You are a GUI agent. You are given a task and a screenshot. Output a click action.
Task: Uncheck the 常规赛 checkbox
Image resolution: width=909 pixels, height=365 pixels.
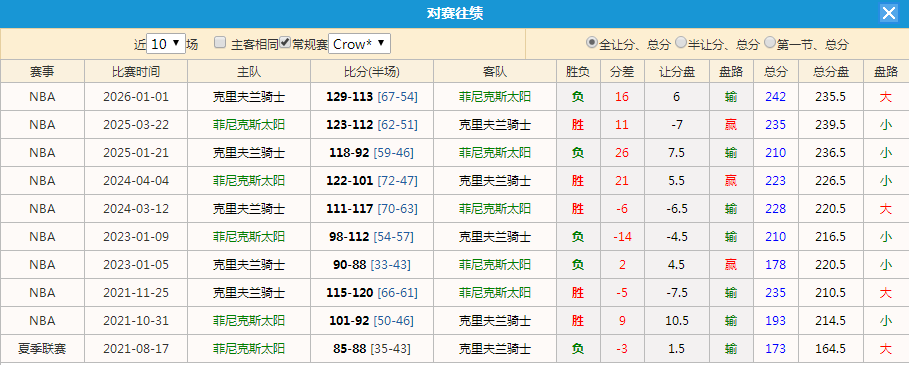tap(285, 42)
